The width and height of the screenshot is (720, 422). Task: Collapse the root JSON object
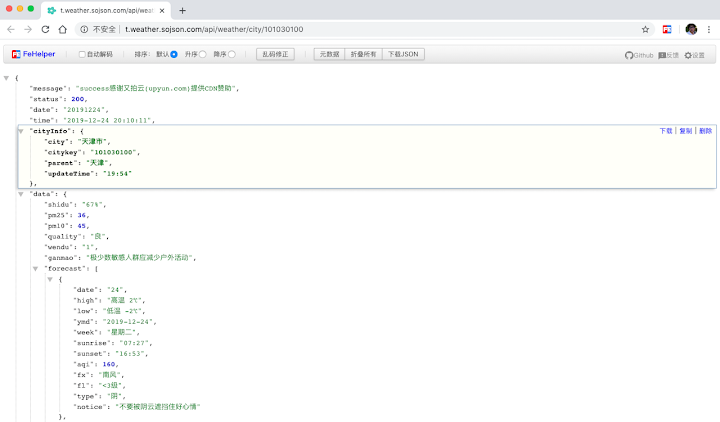click(x=6, y=78)
